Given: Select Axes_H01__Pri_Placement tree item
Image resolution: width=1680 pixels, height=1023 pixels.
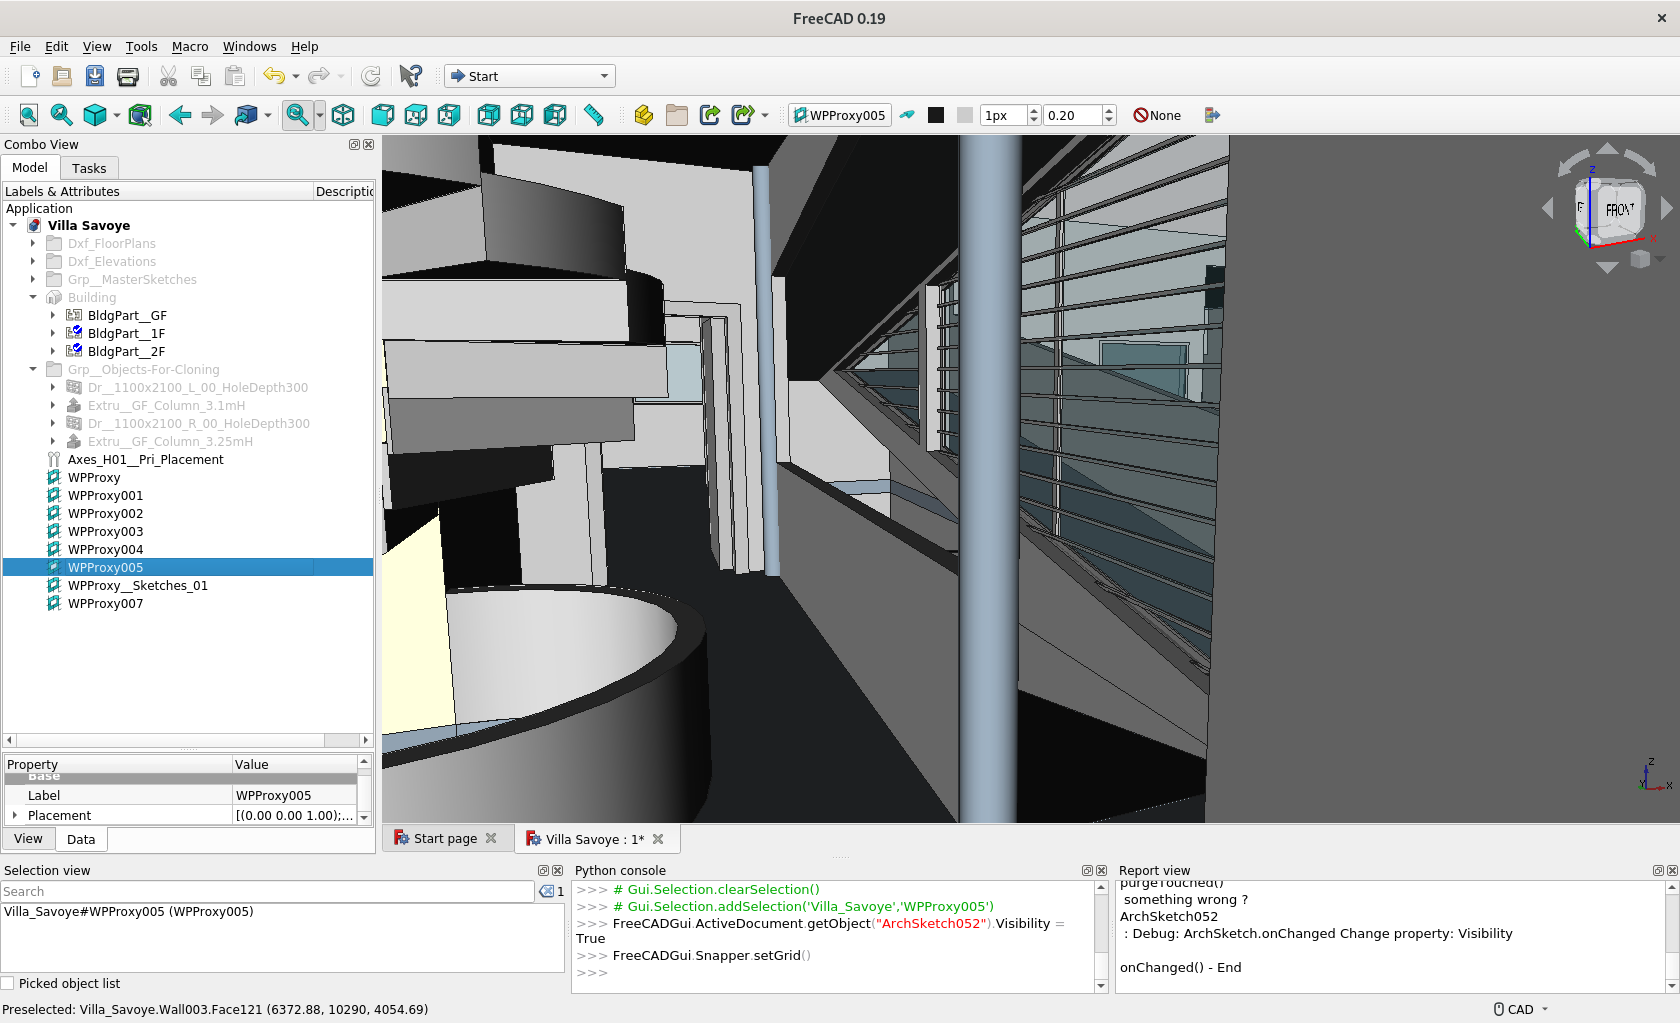Looking at the screenshot, I should [x=146, y=459].
